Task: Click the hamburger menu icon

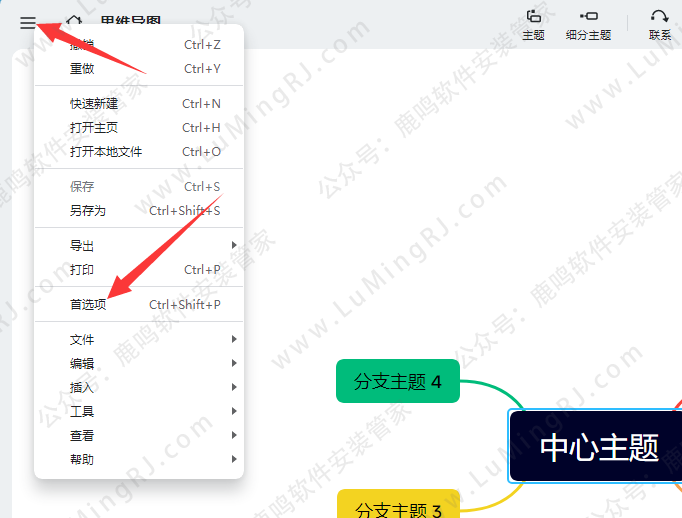Action: 27,23
